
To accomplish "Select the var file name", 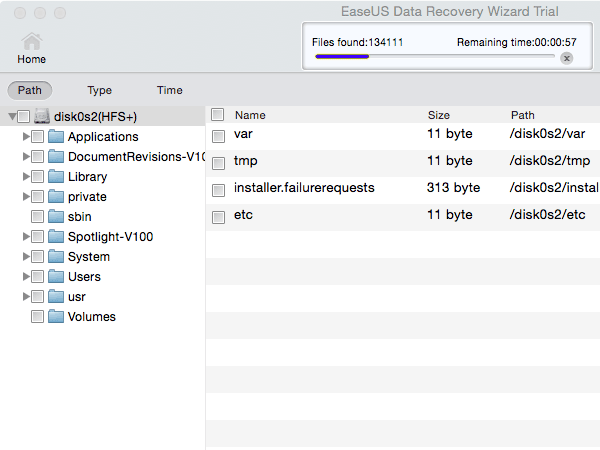I will [243, 134].
